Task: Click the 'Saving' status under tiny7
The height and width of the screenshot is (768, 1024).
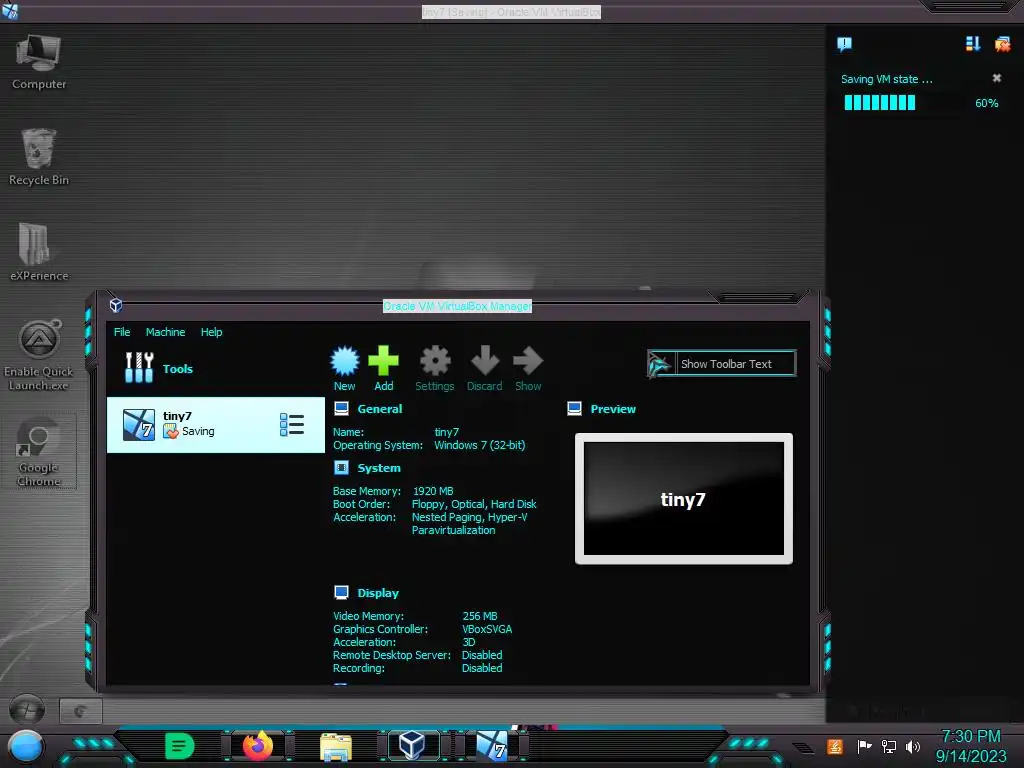Action: click(198, 431)
